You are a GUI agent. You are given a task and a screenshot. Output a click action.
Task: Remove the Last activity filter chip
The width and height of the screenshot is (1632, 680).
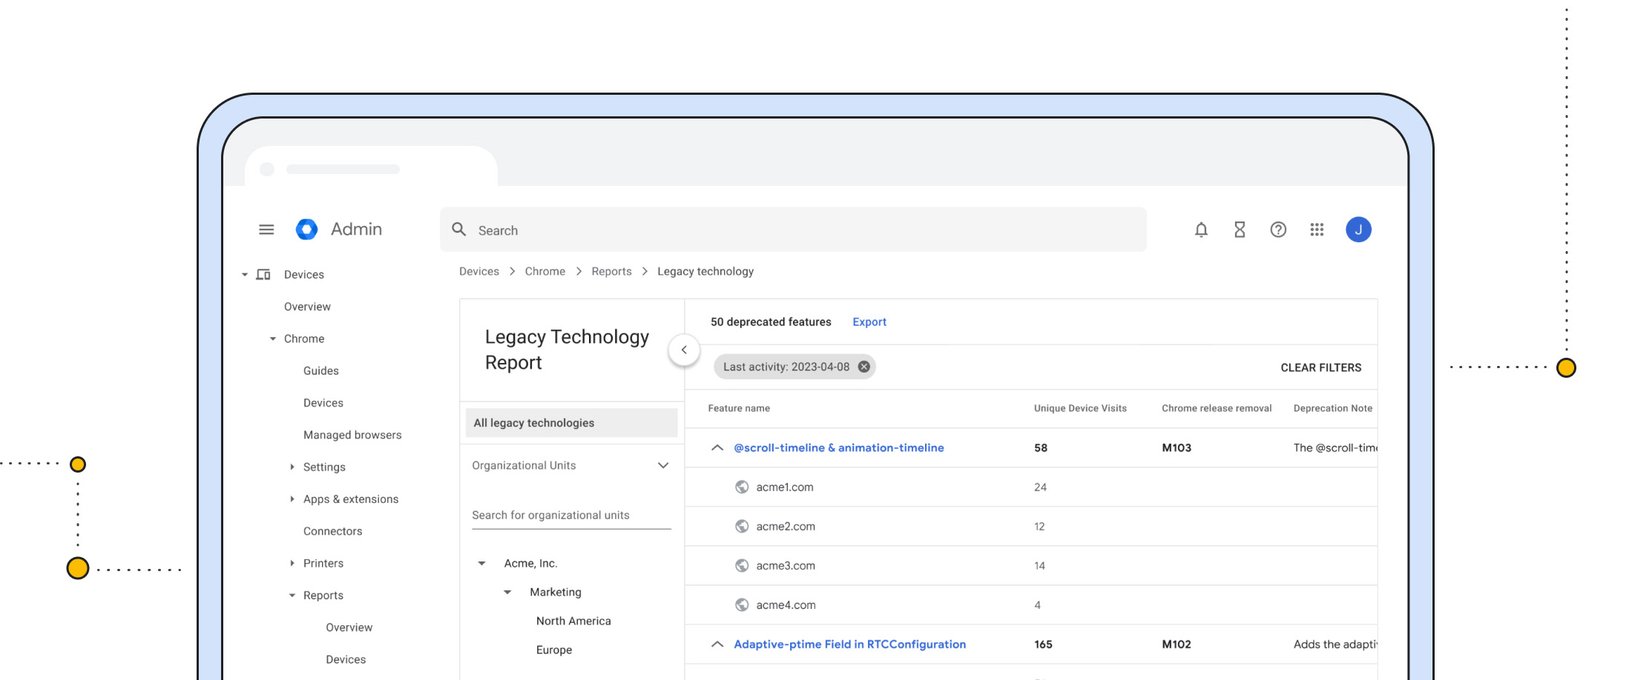pyautogui.click(x=864, y=367)
